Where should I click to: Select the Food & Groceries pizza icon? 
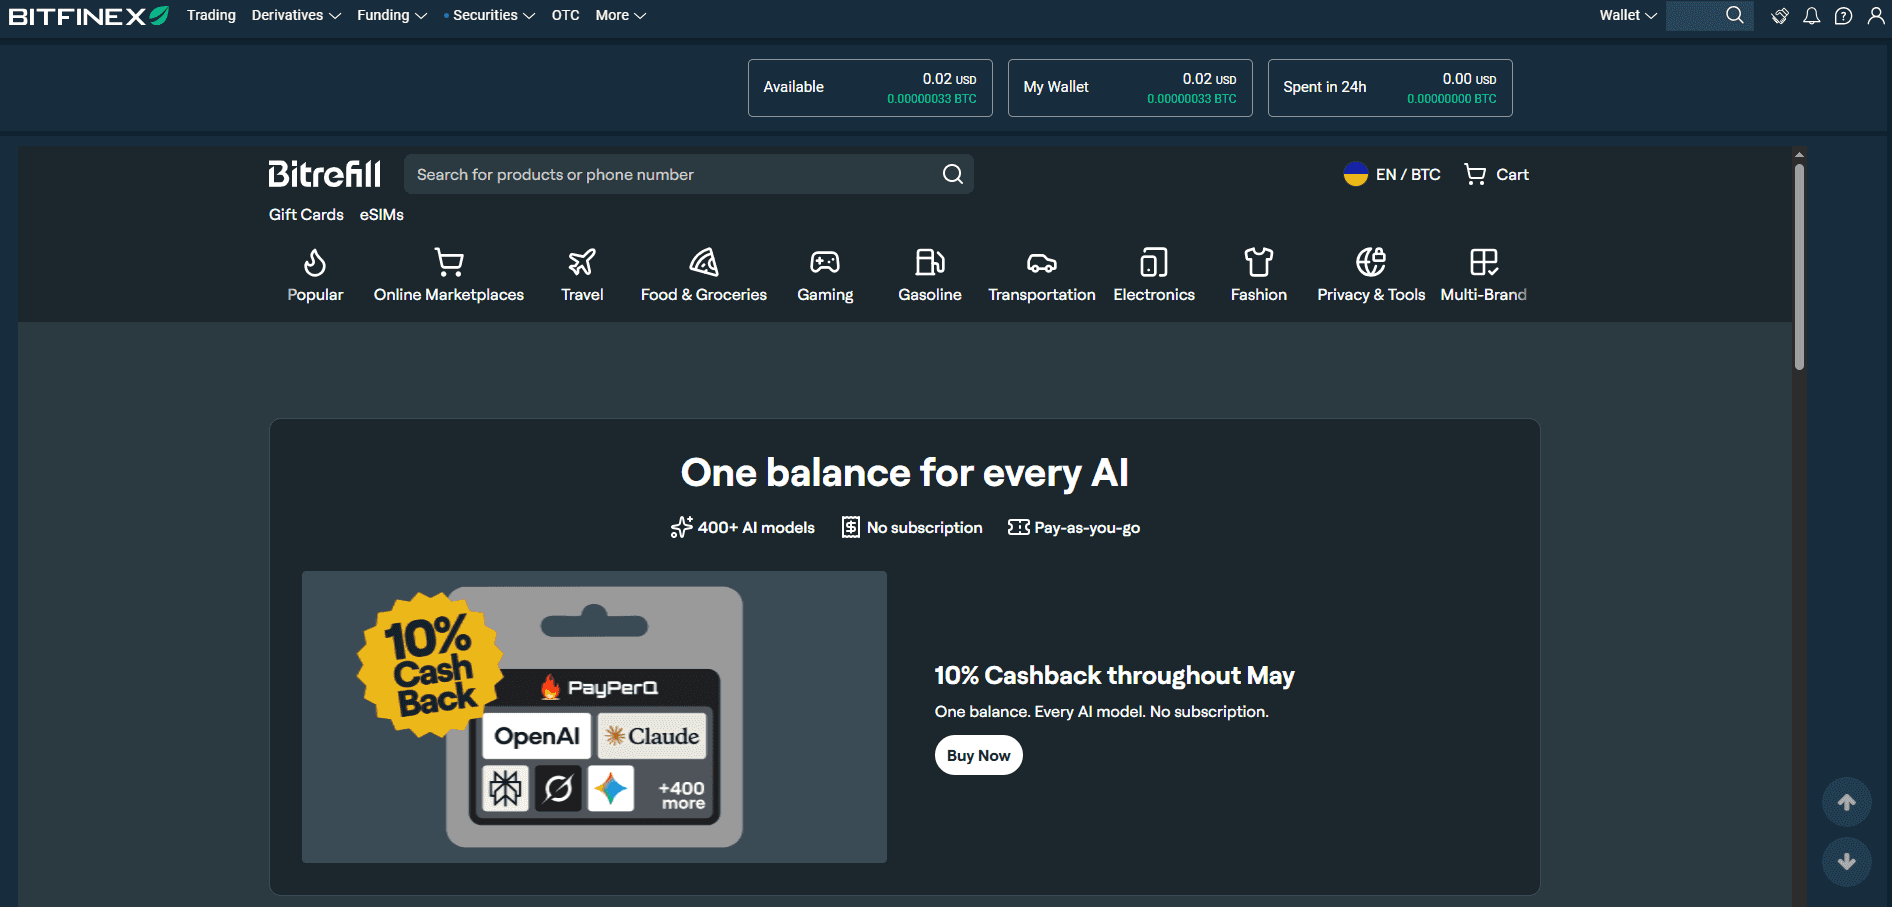tap(704, 262)
